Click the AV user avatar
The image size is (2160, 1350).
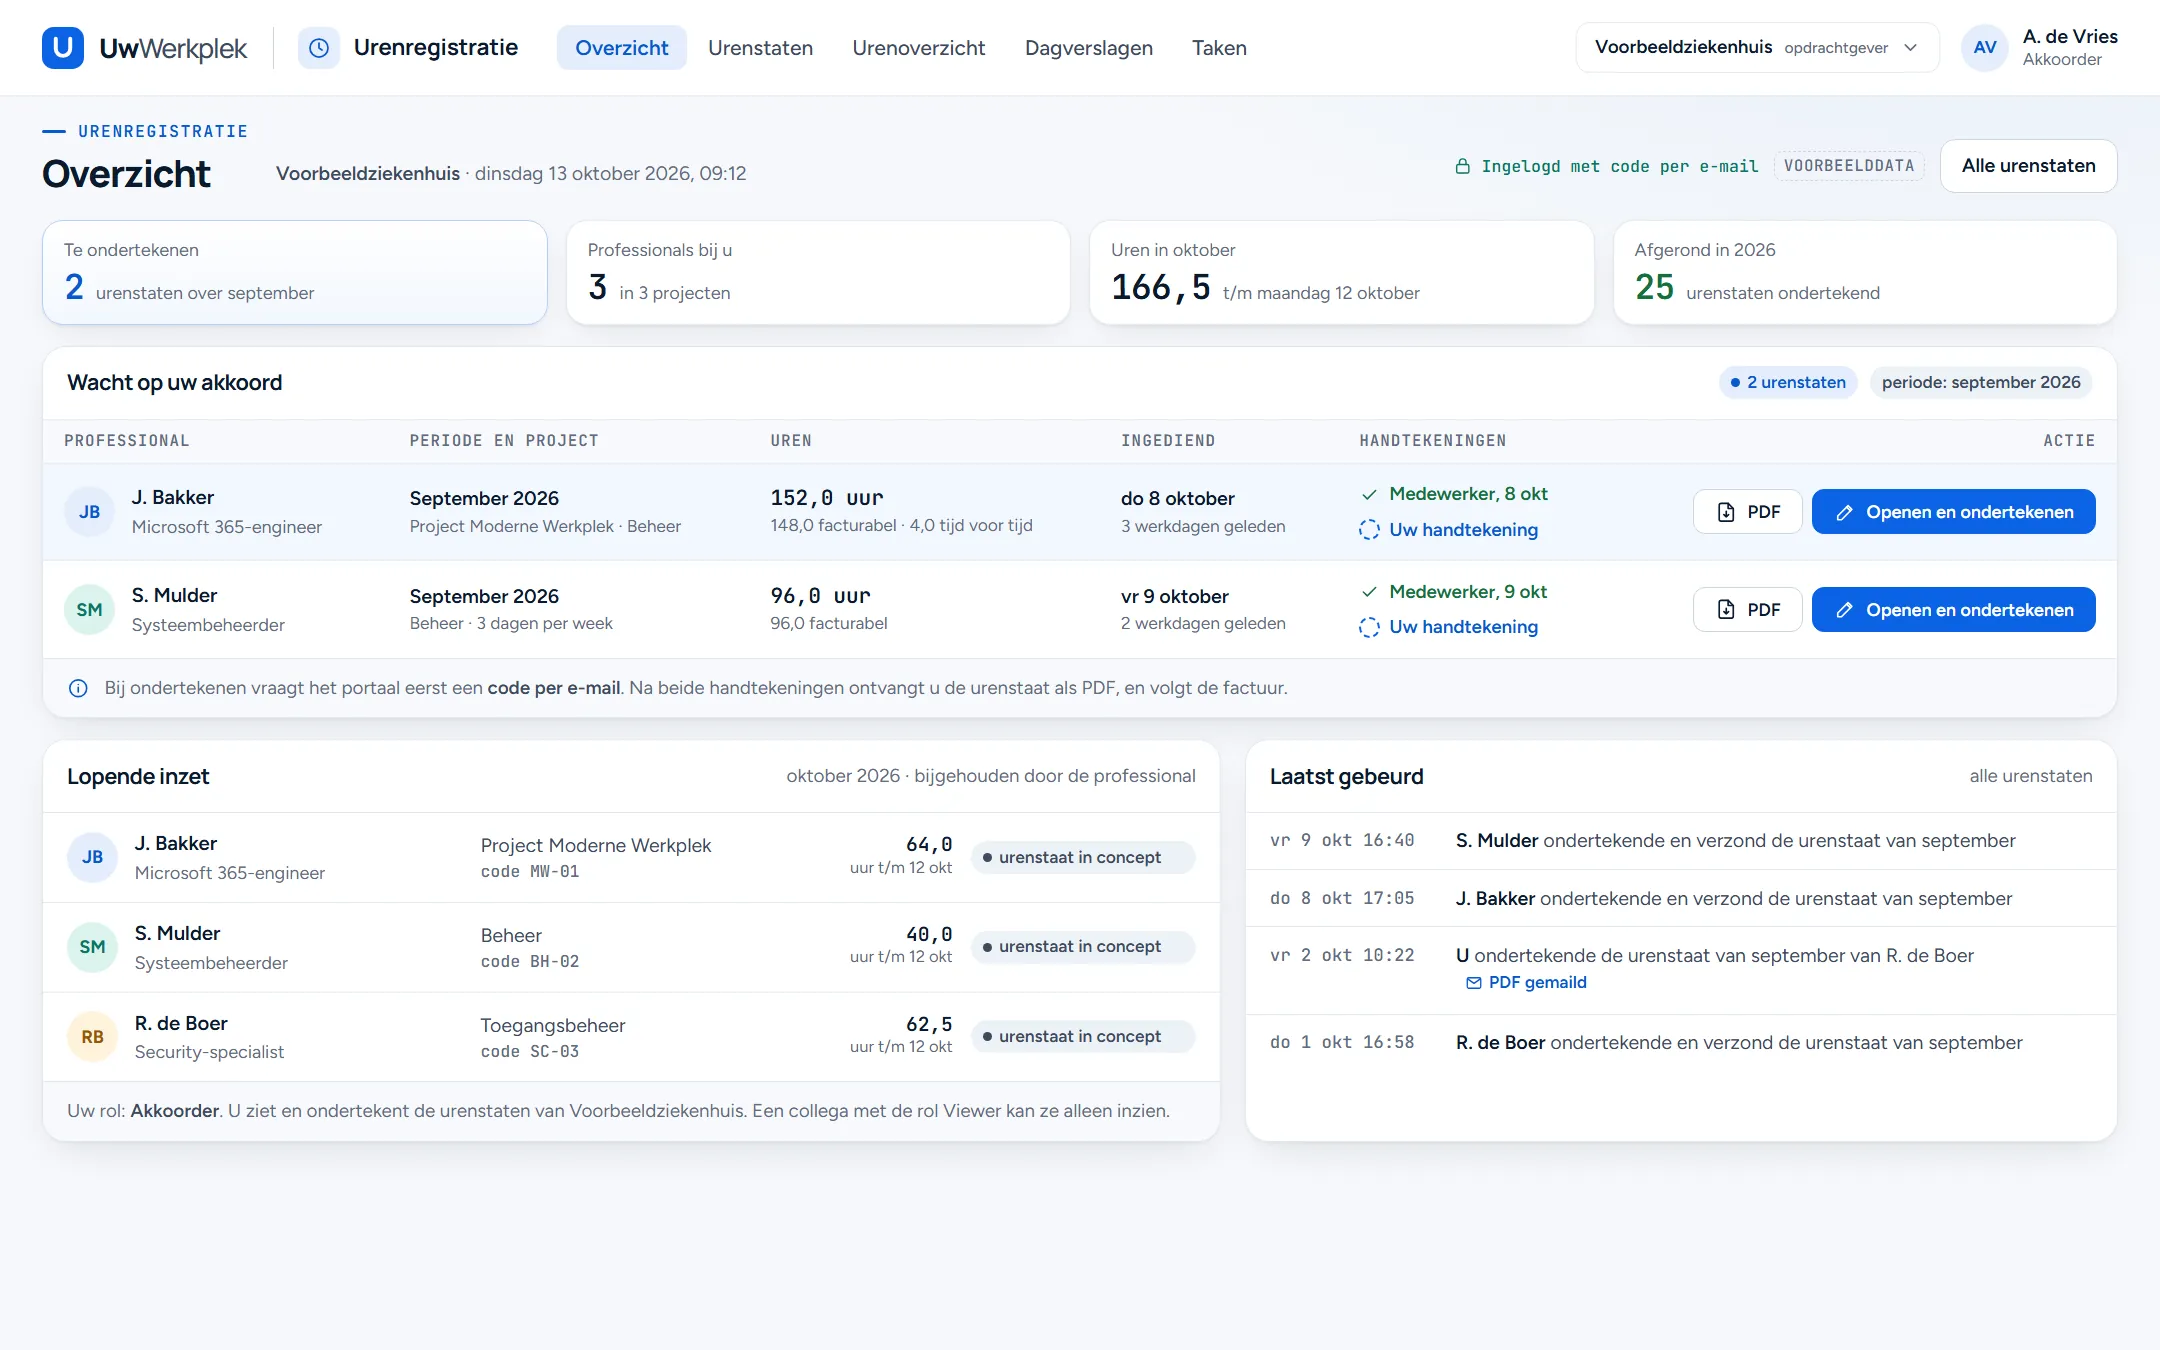click(x=1985, y=47)
